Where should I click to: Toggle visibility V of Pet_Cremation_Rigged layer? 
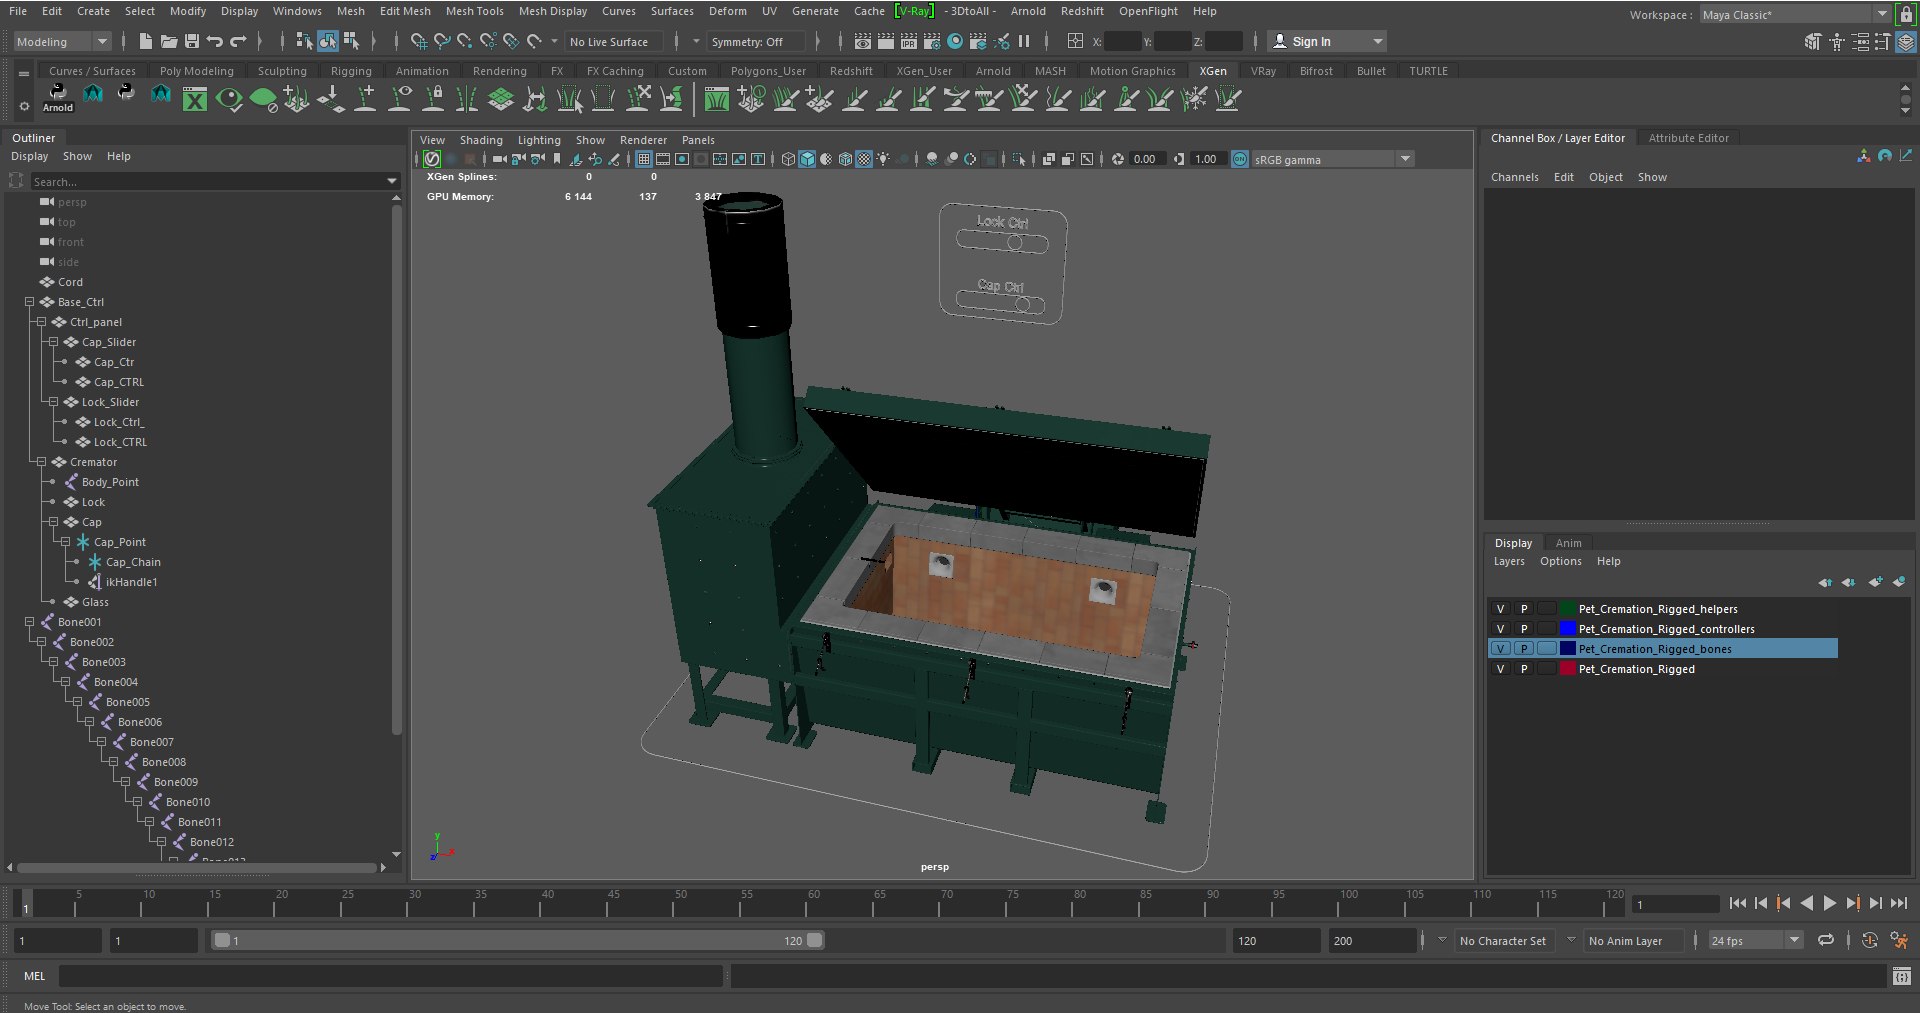[1500, 669]
